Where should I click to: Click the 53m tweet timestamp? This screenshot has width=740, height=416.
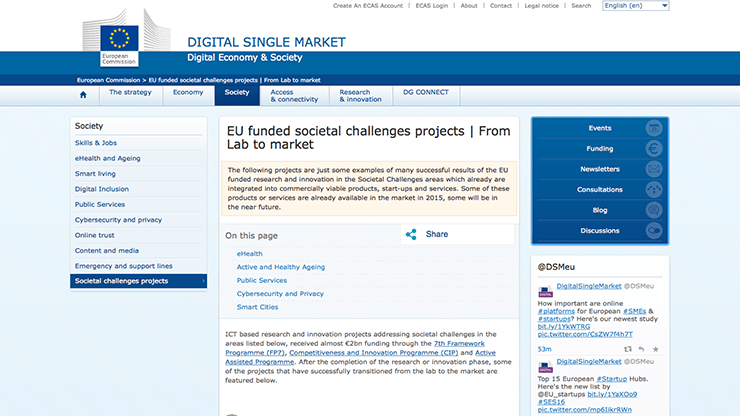544,349
